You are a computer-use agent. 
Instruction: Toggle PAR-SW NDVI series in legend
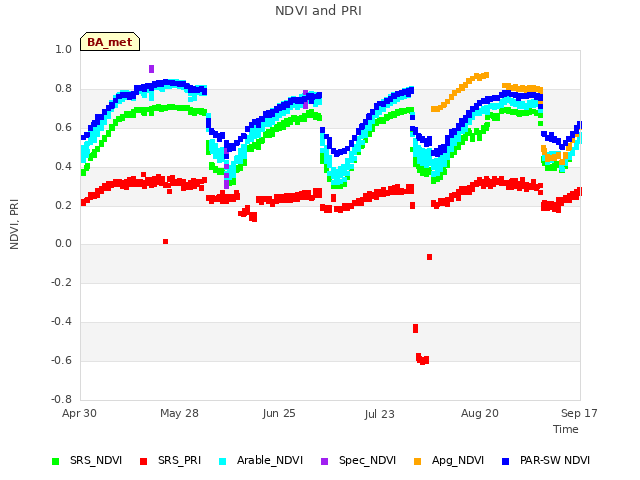click(546, 460)
